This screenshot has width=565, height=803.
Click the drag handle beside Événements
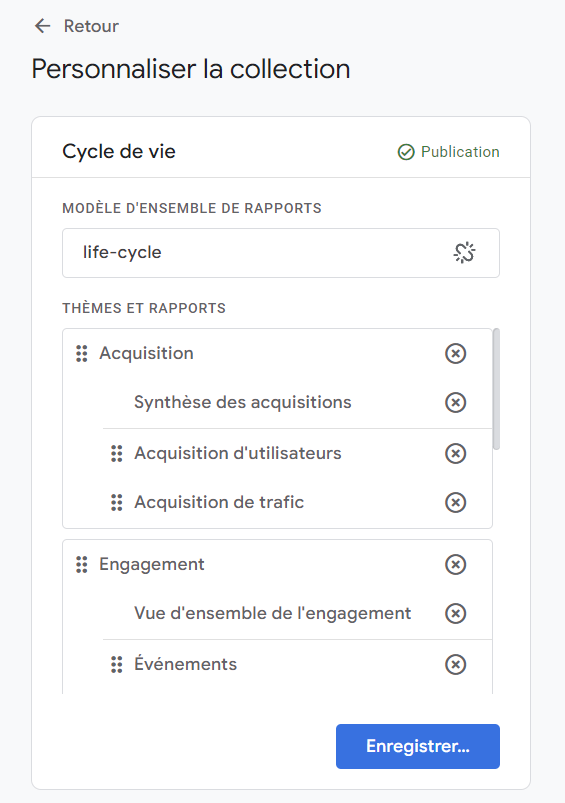pyautogui.click(x=117, y=664)
